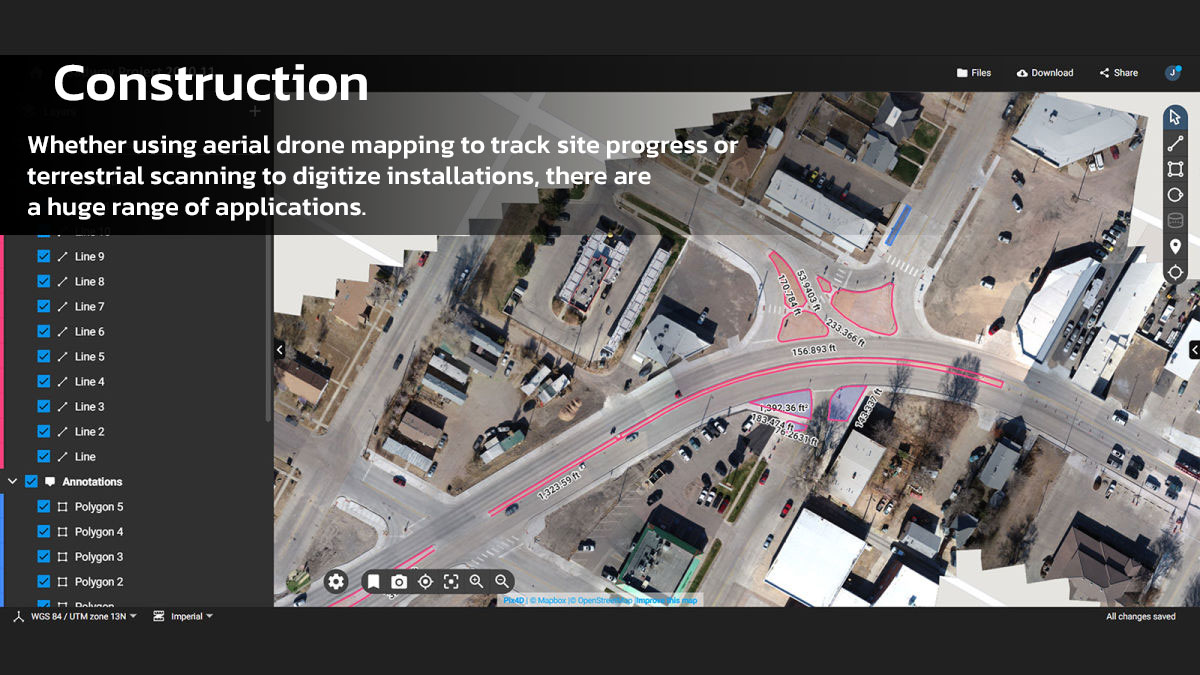Take a screenshot with camera icon
Viewport: 1200px width, 675px height.
click(x=399, y=581)
